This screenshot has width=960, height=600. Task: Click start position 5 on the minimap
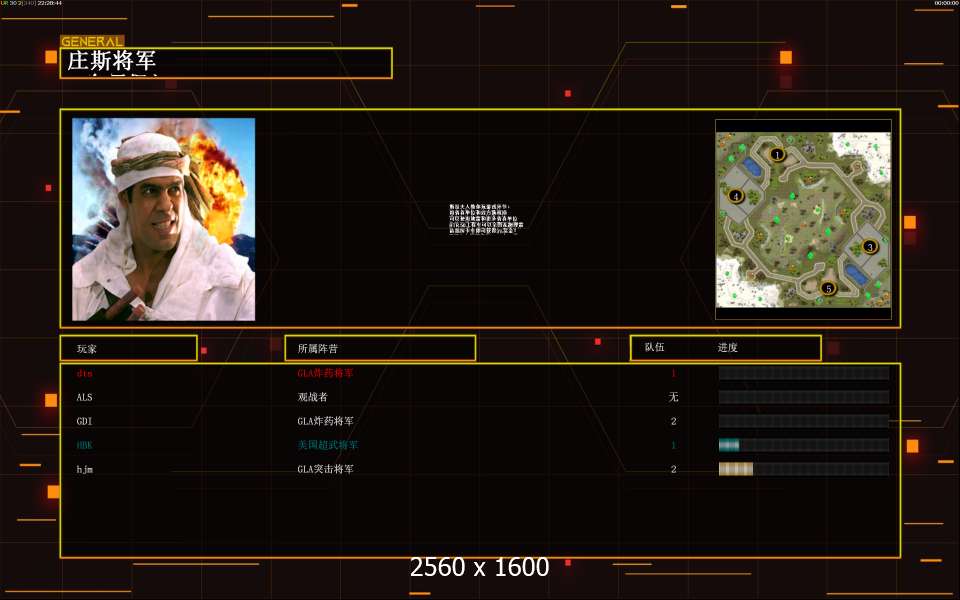point(828,288)
